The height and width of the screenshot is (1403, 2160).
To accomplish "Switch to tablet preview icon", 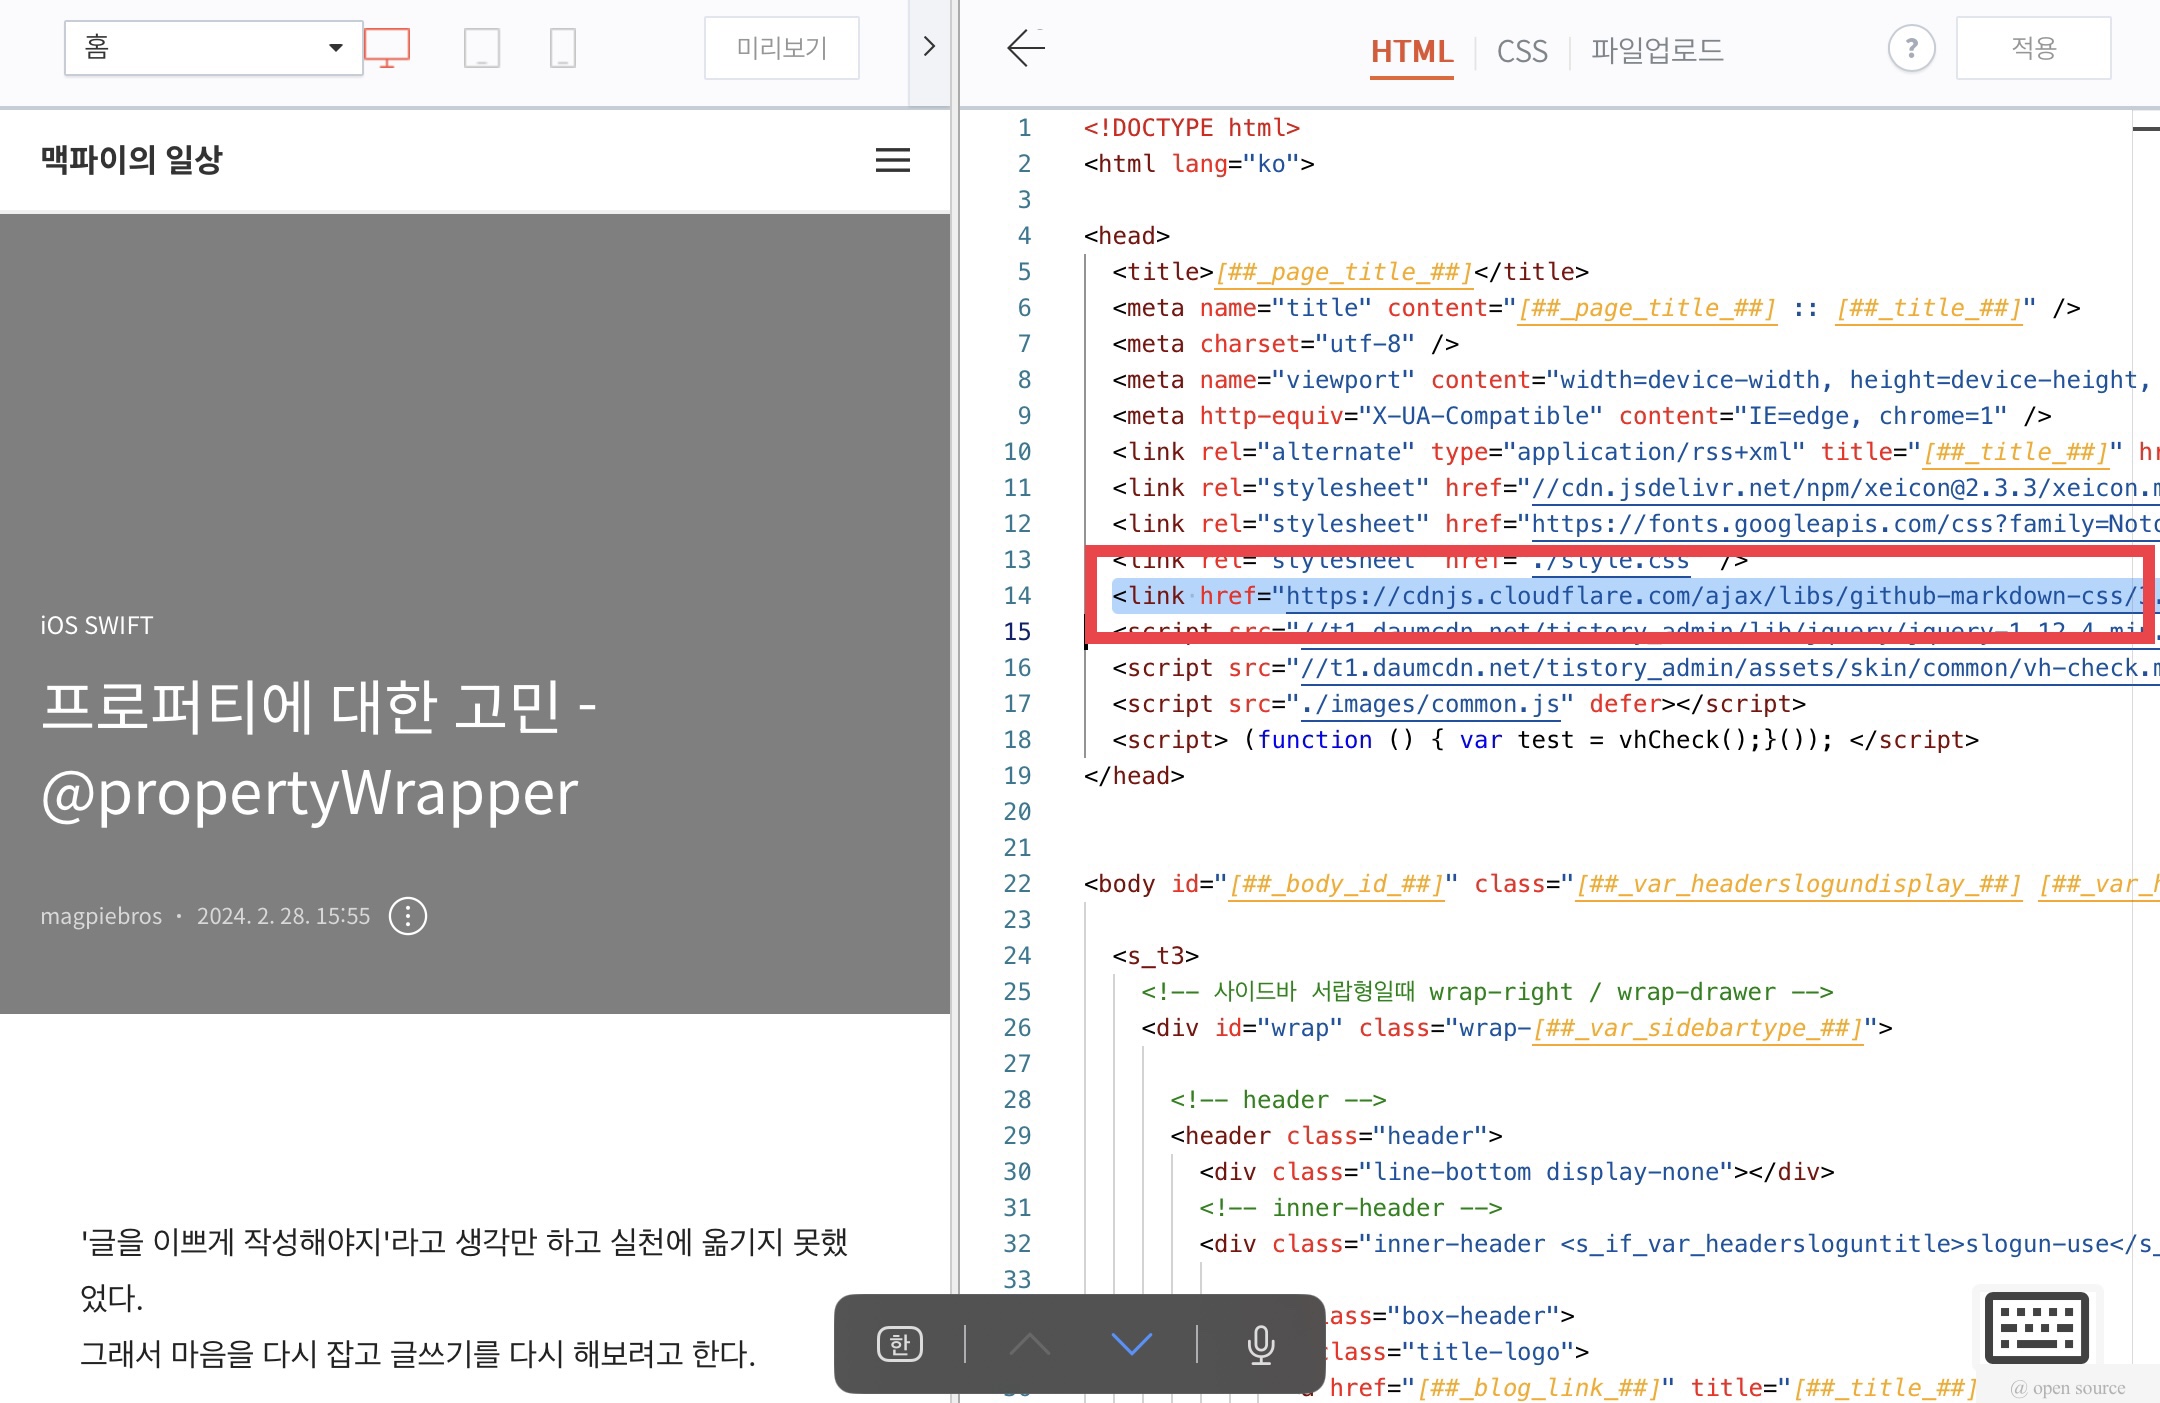I will [481, 47].
